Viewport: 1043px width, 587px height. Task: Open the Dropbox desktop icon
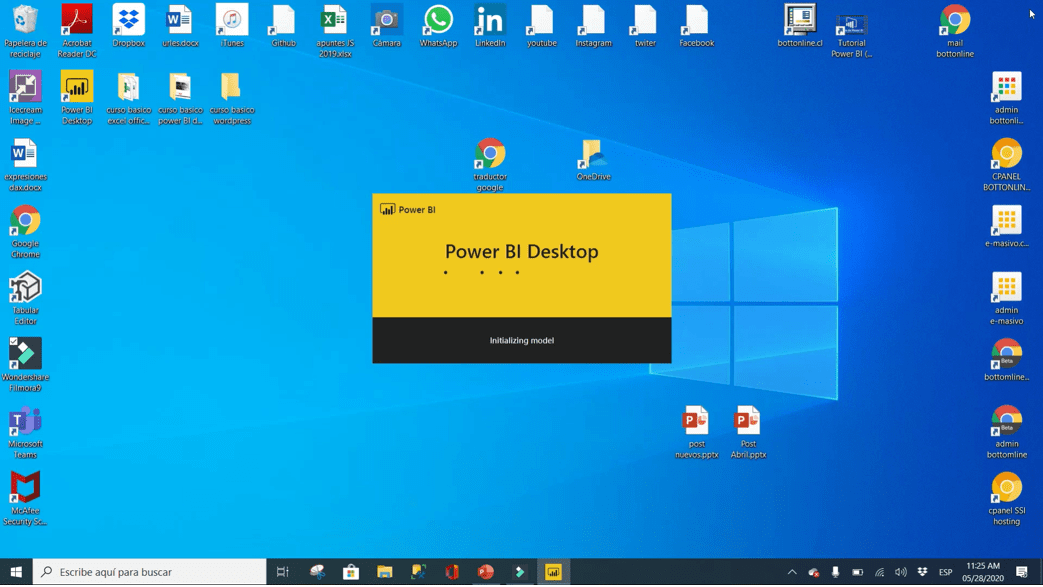(x=128, y=22)
